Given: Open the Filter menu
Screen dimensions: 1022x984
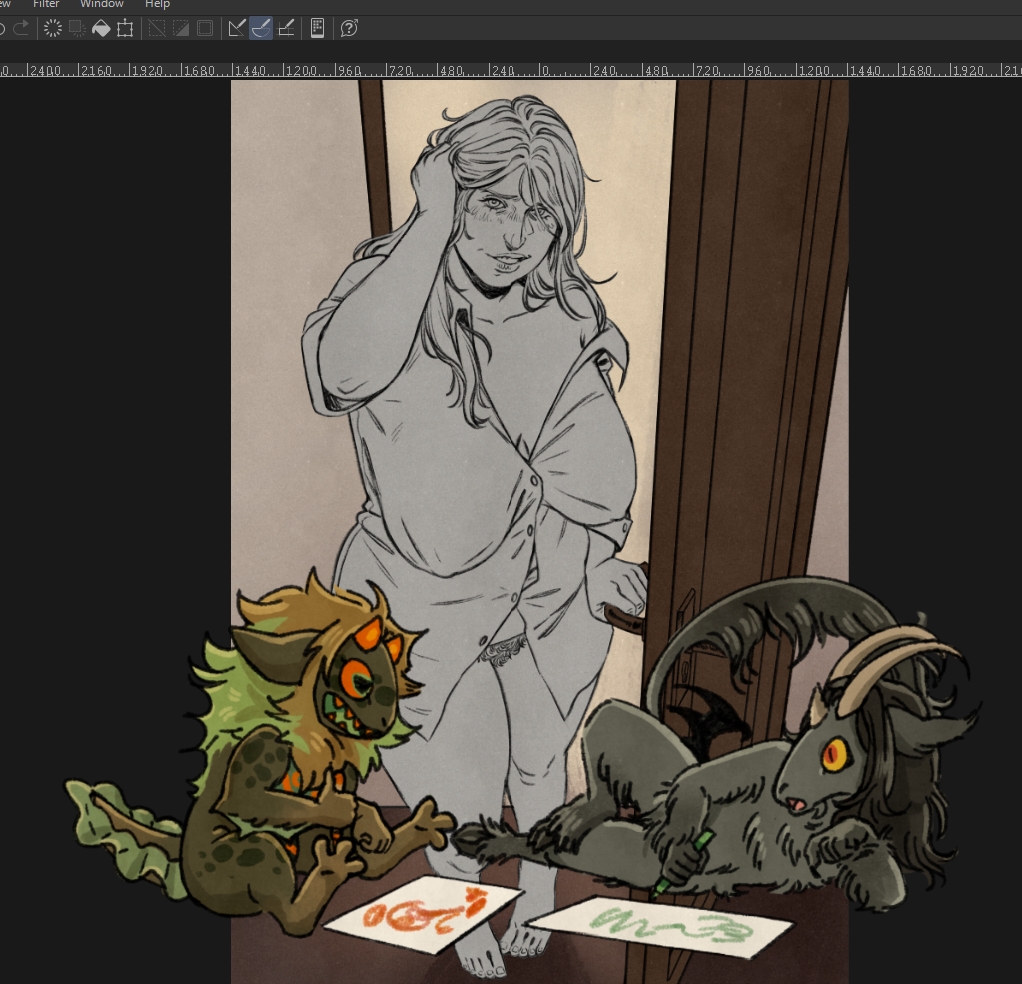Looking at the screenshot, I should 46,5.
